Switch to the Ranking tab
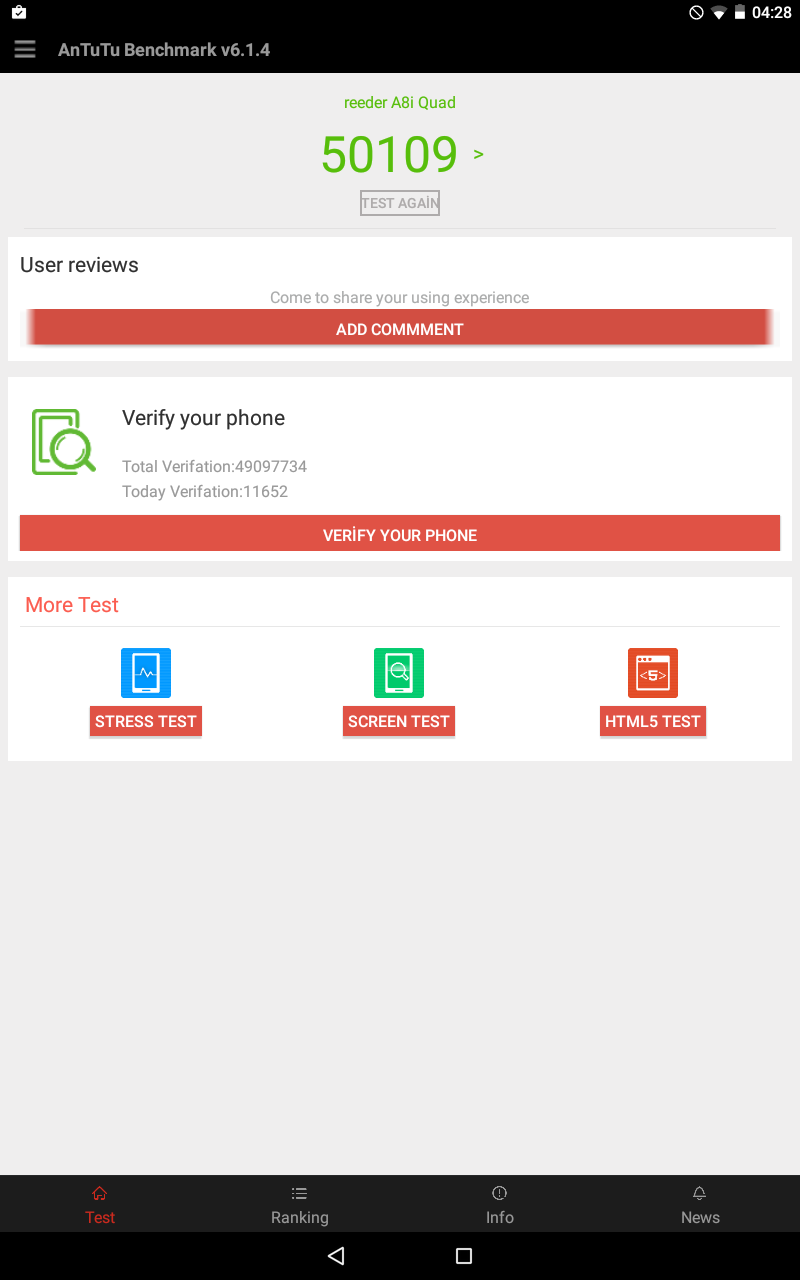The height and width of the screenshot is (1280, 800). [300, 1204]
